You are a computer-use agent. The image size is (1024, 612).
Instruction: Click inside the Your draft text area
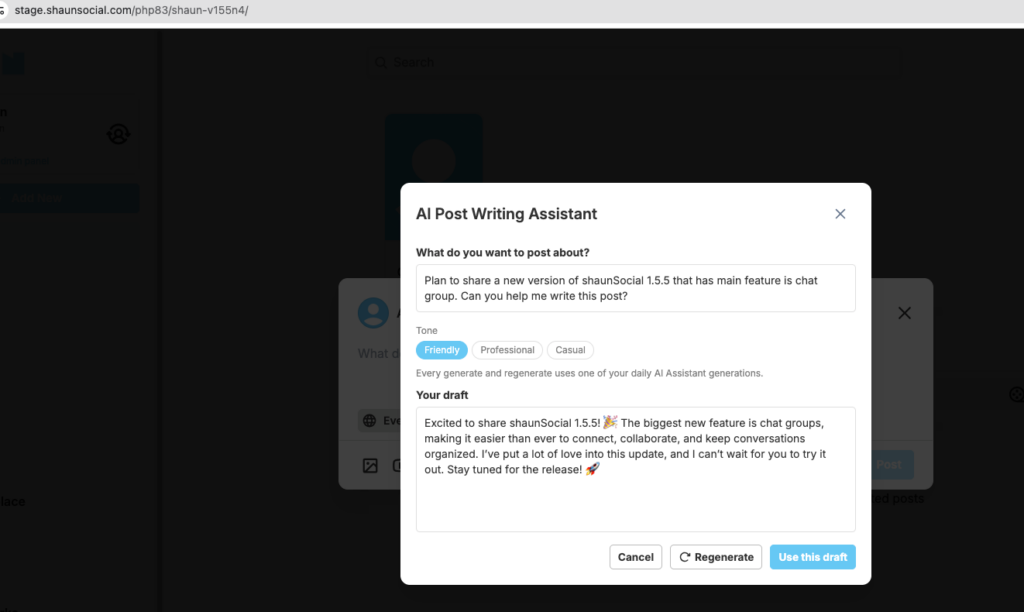tap(635, 469)
